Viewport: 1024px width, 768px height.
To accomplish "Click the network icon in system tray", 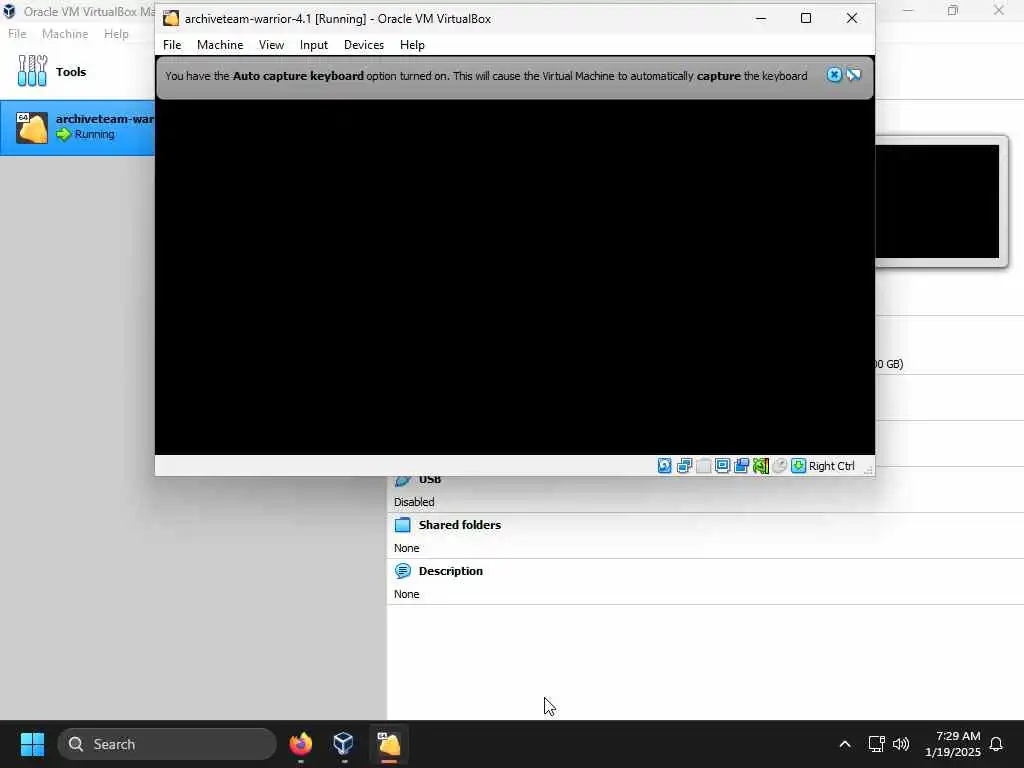I will point(876,744).
